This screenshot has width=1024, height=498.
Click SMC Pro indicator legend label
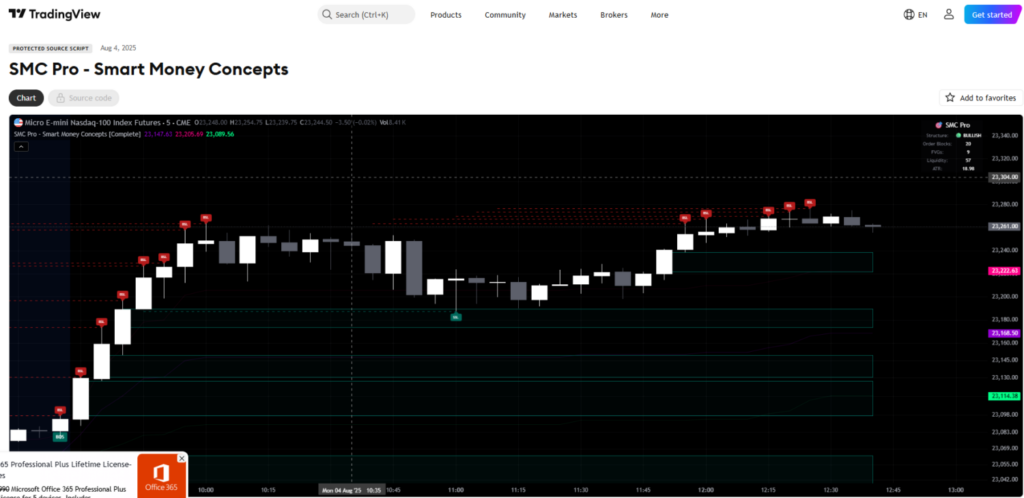(x=77, y=134)
